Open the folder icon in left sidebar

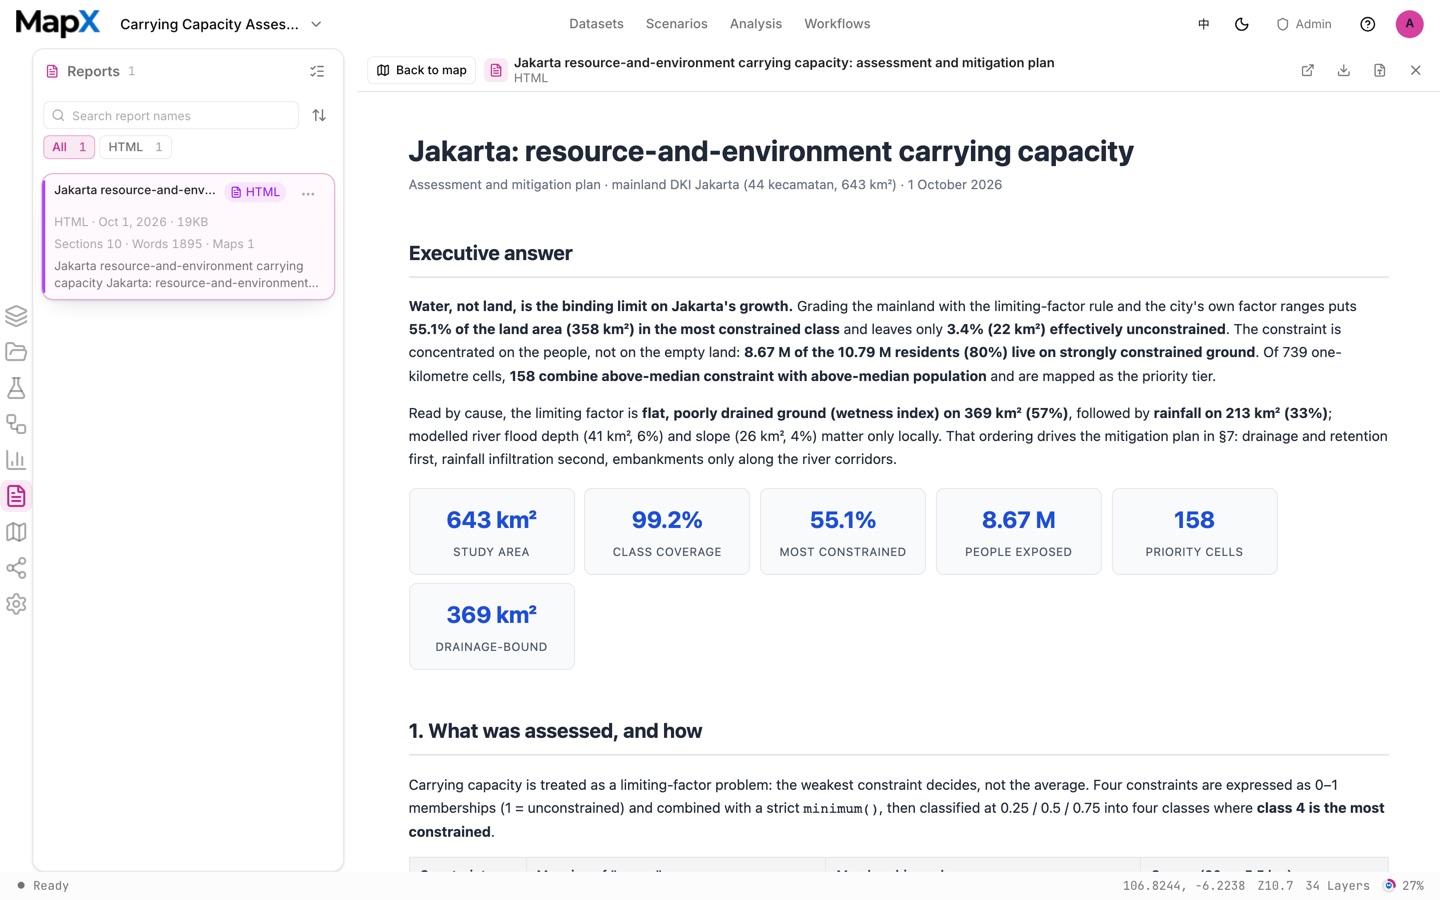tap(16, 352)
